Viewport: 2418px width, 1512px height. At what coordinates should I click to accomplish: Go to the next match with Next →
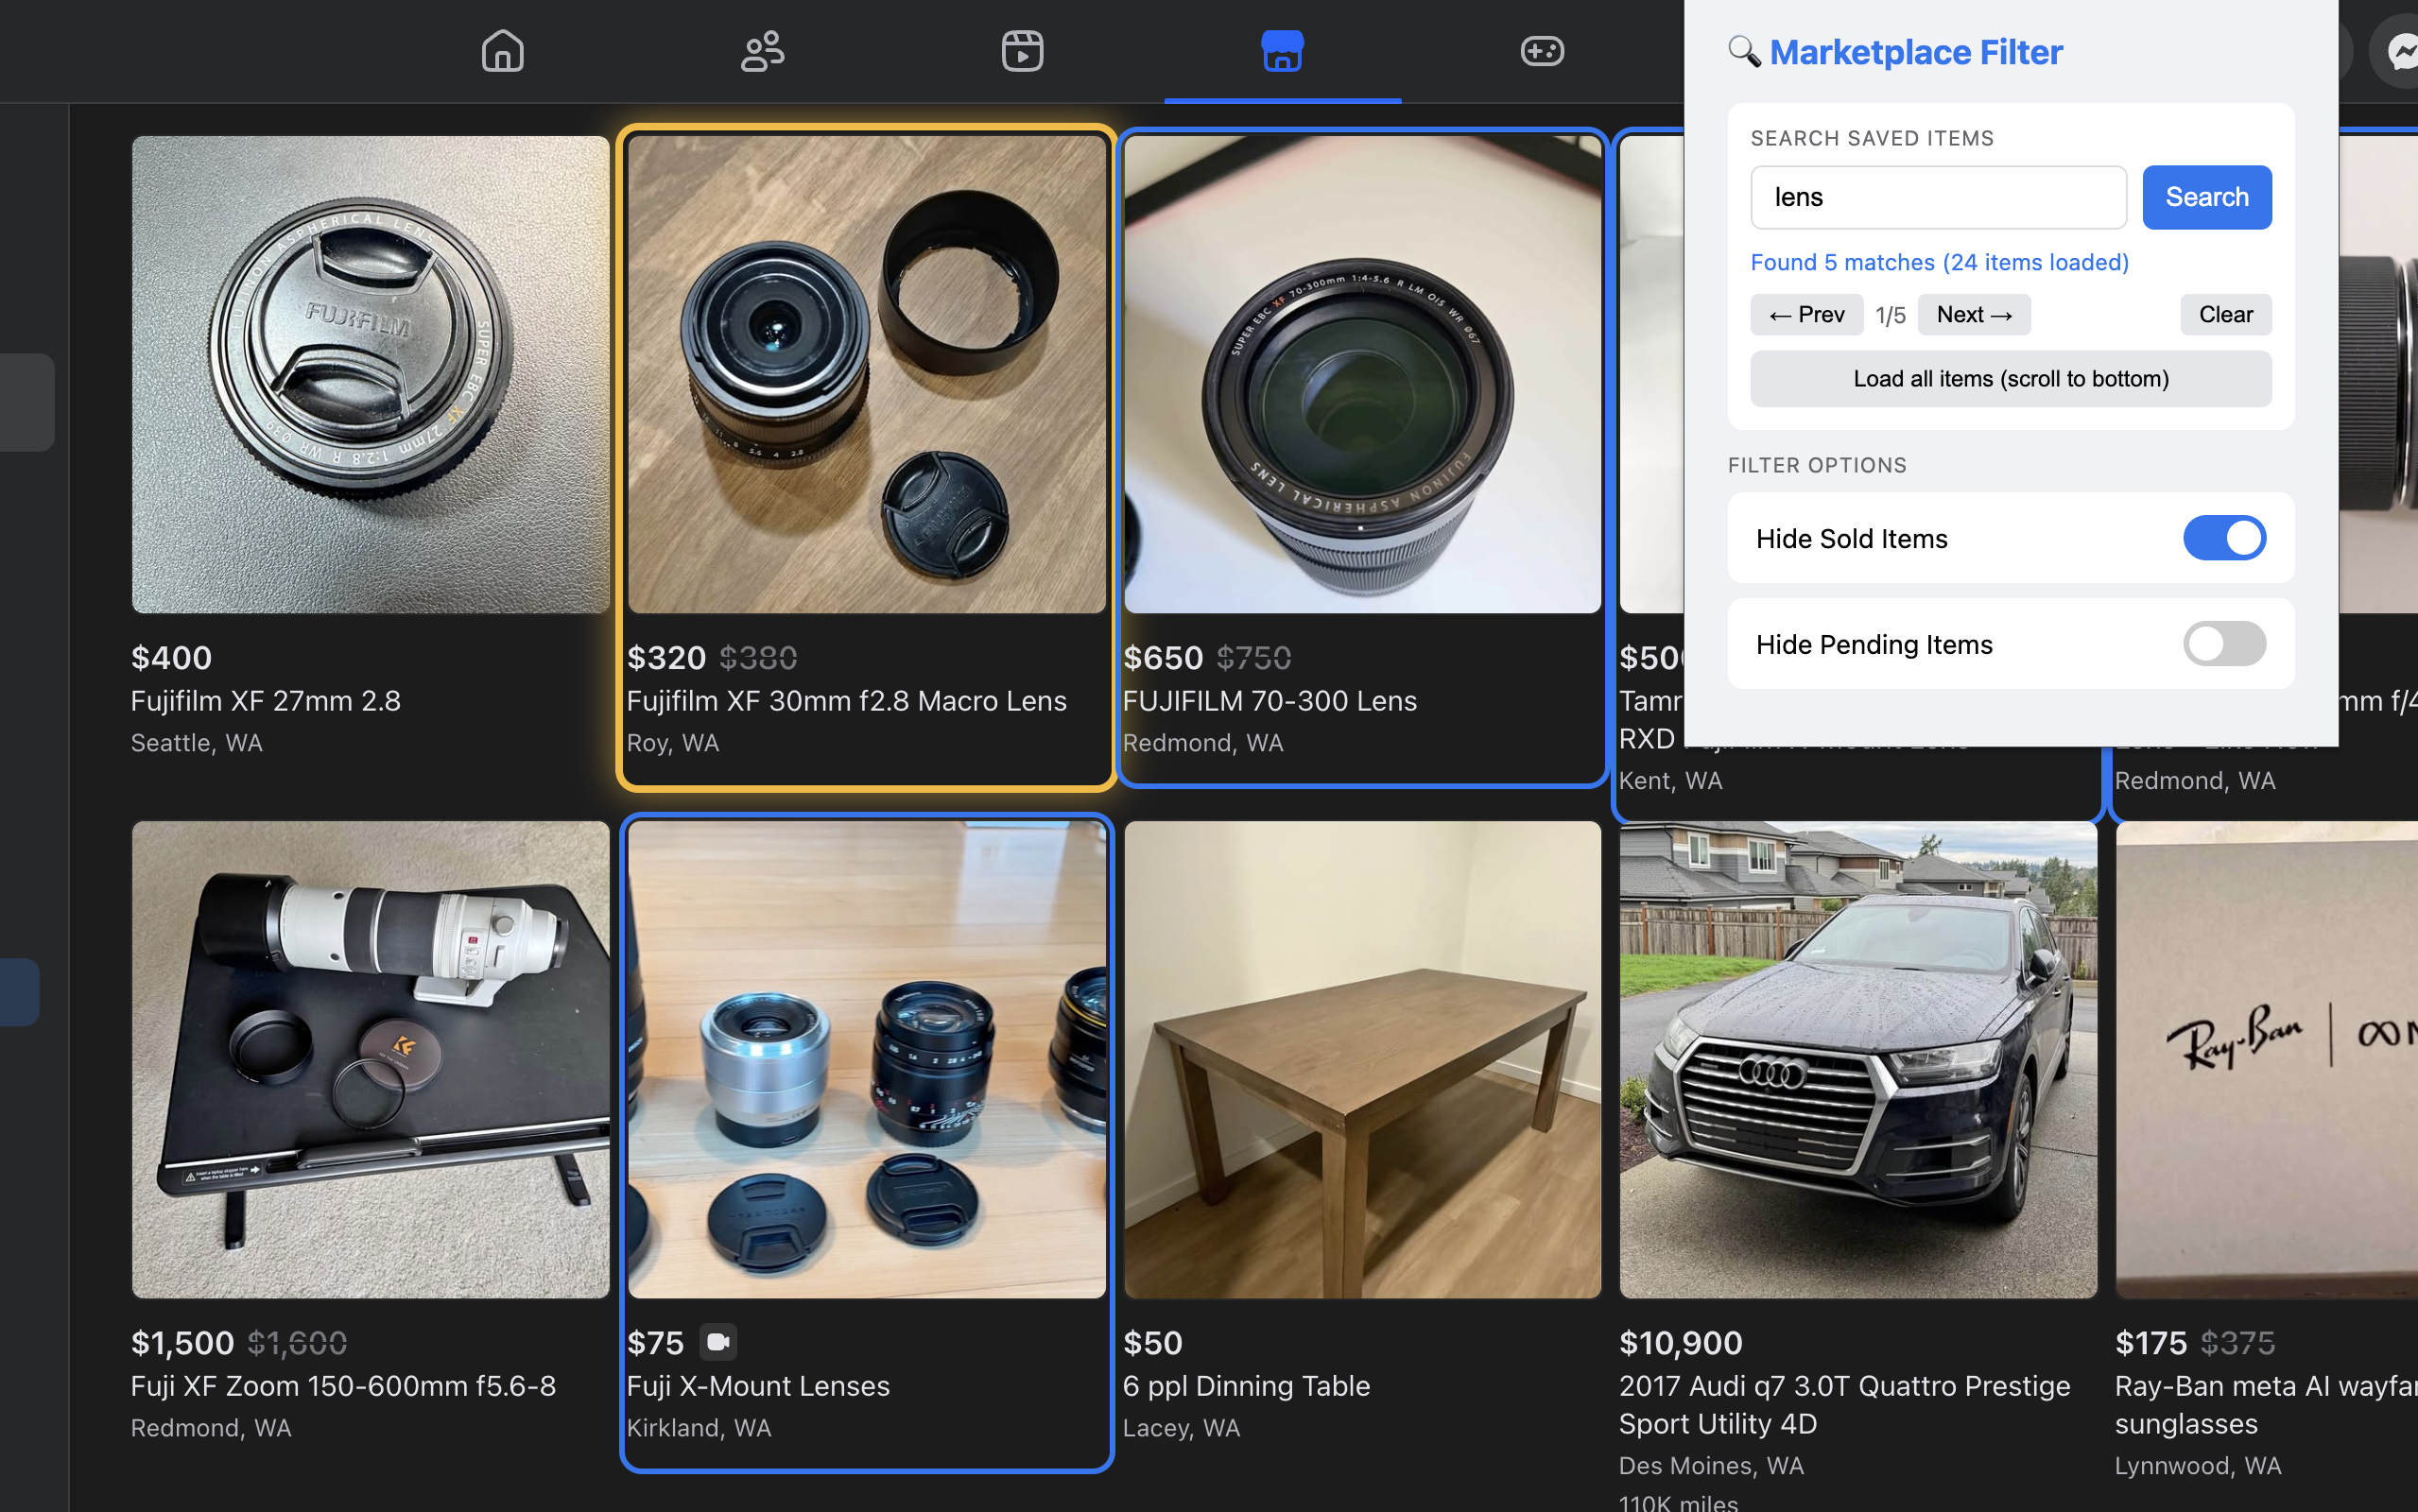coord(1974,315)
